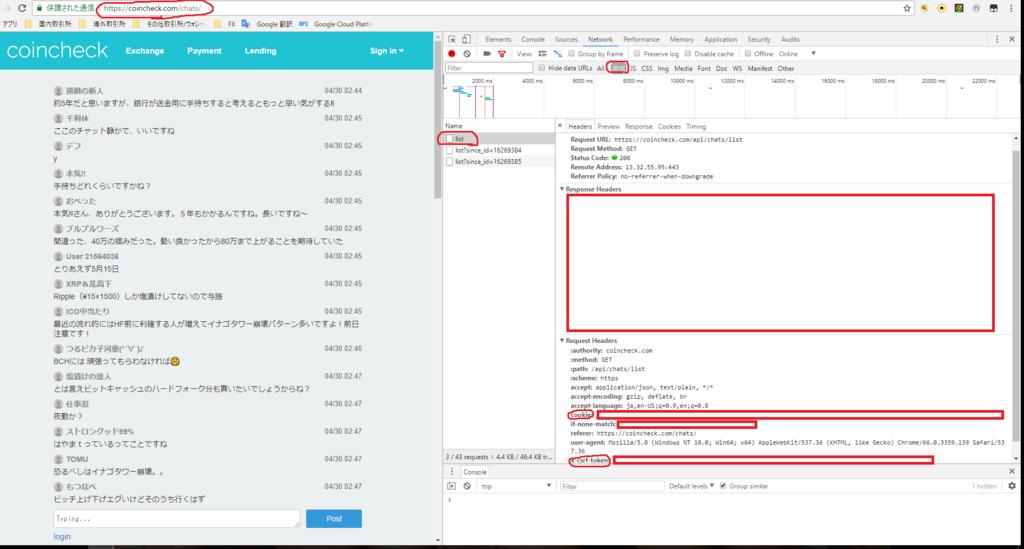This screenshot has height=549, width=1024.
Task: Toggle device toolbar icon in DevTools
Action: (466, 39)
